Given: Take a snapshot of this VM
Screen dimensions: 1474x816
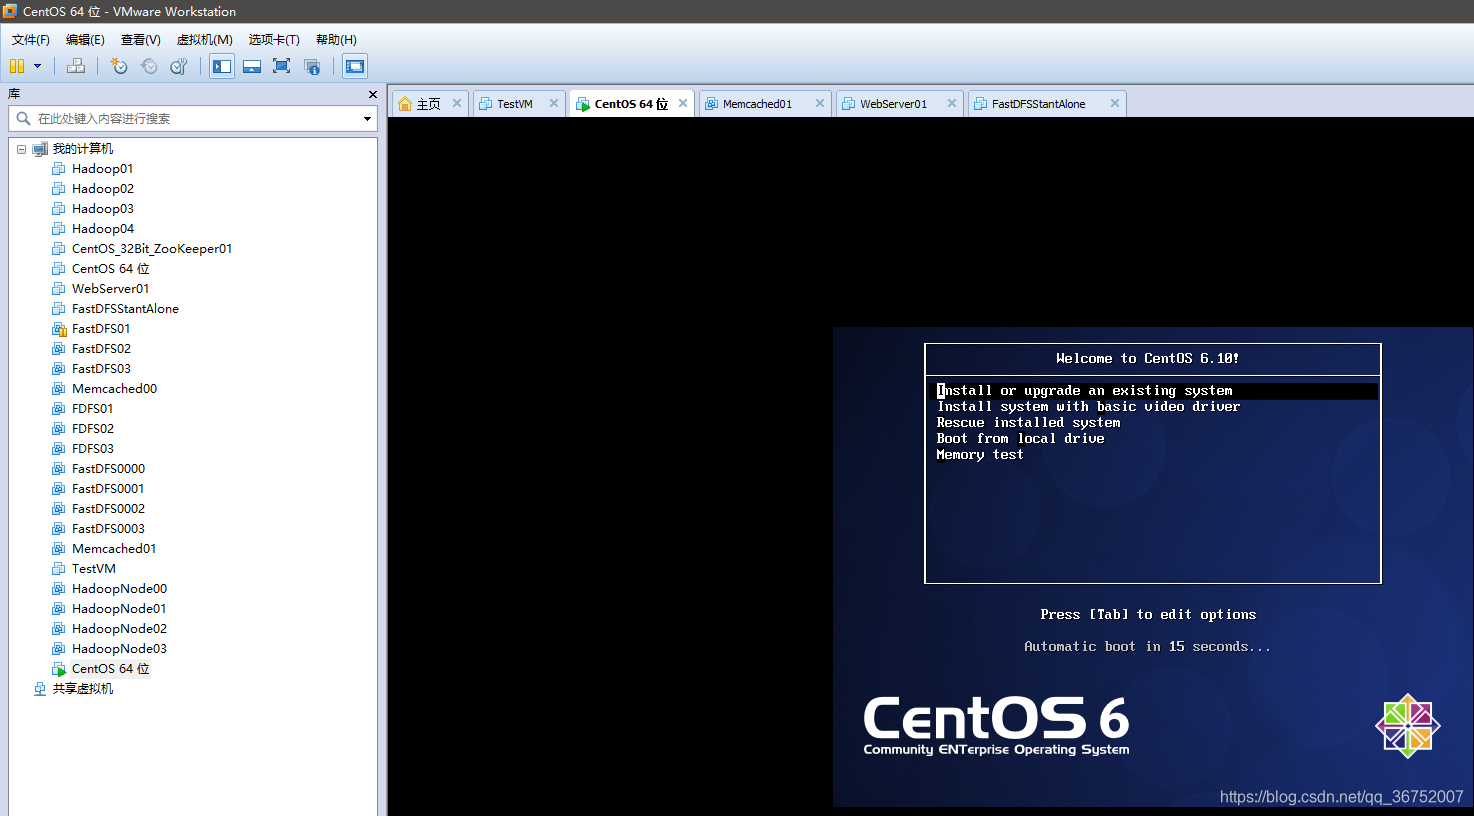Looking at the screenshot, I should point(119,66).
